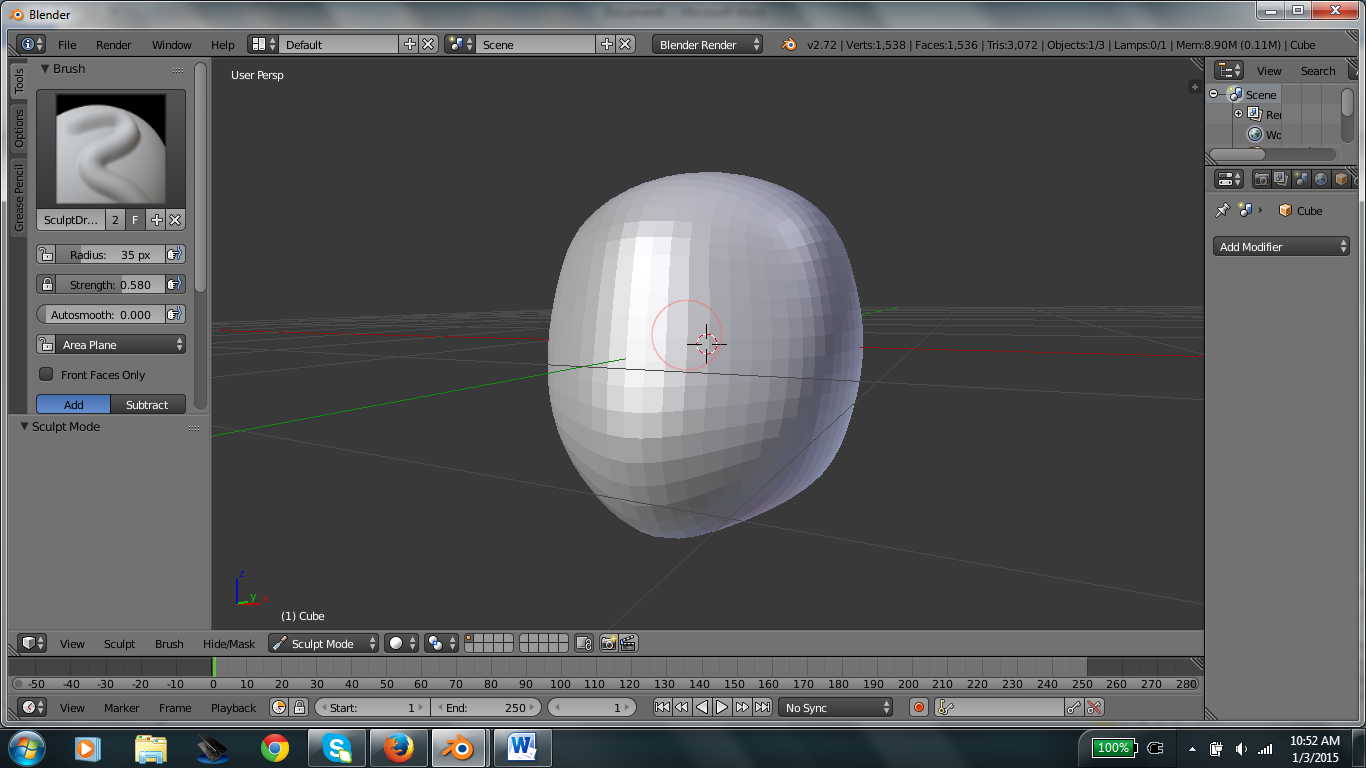Toggle the Add brush mode button
This screenshot has width=1366, height=768.
pyautogui.click(x=72, y=404)
